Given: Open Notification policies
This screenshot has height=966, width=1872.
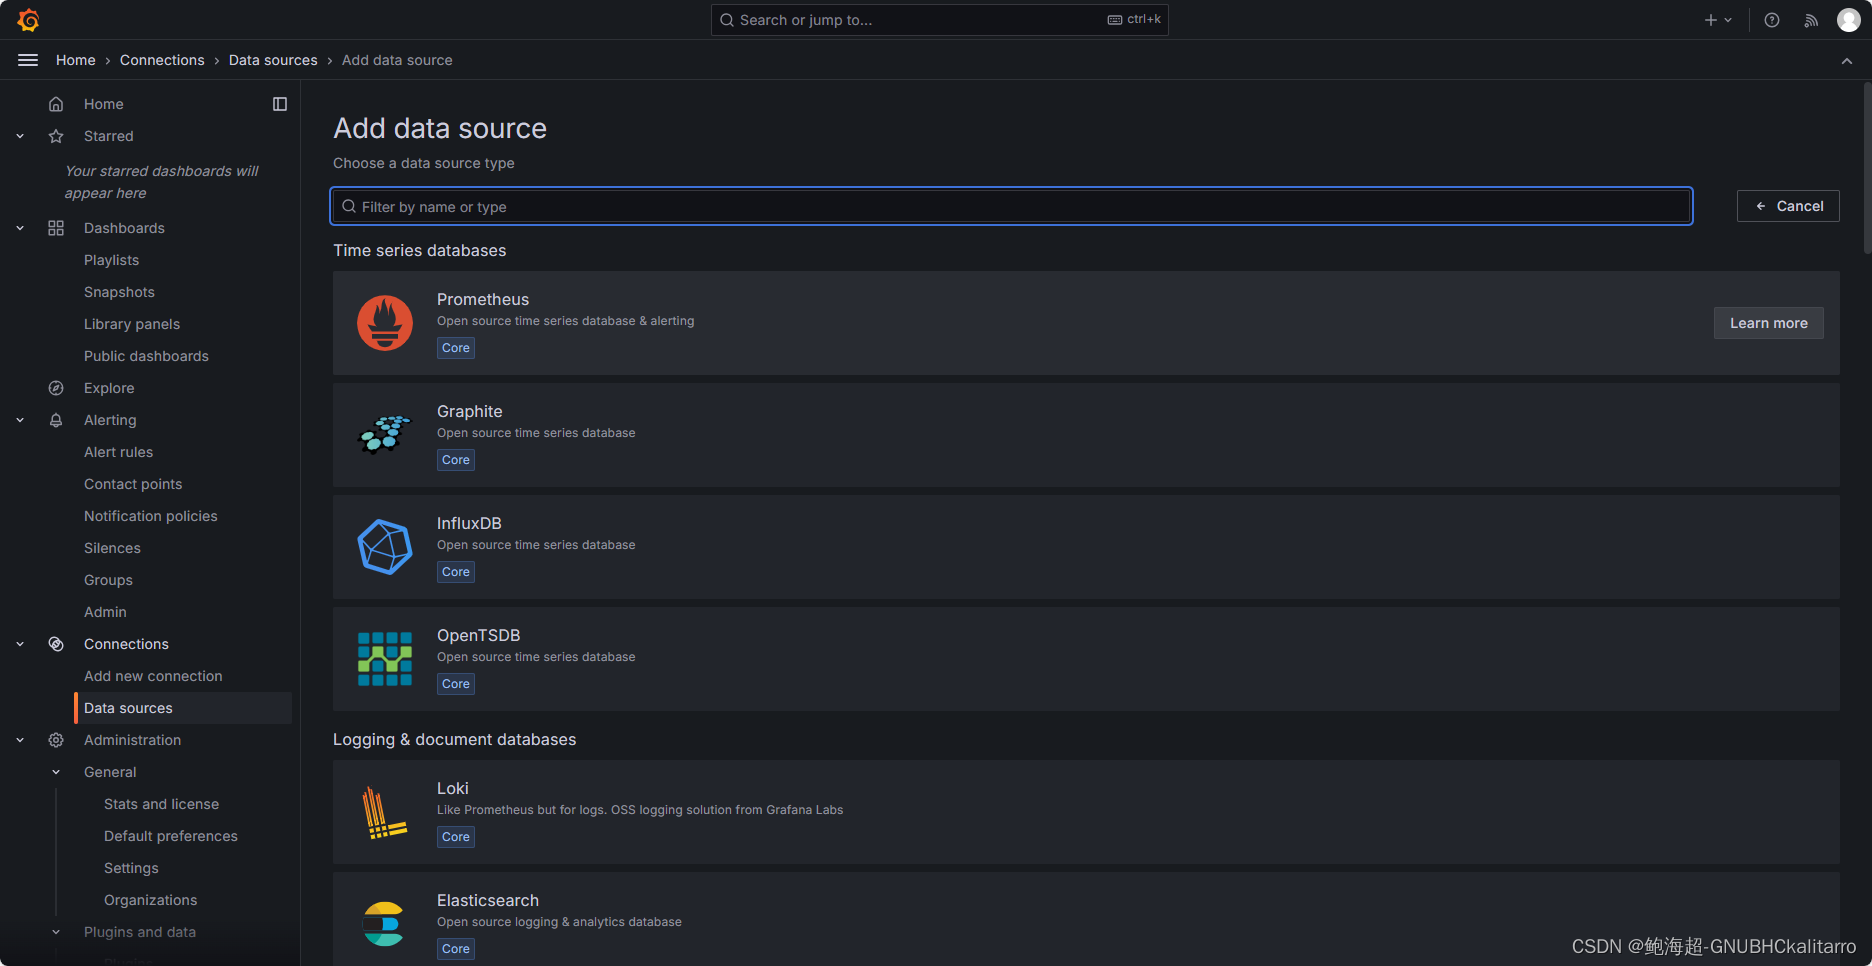Looking at the screenshot, I should [150, 516].
